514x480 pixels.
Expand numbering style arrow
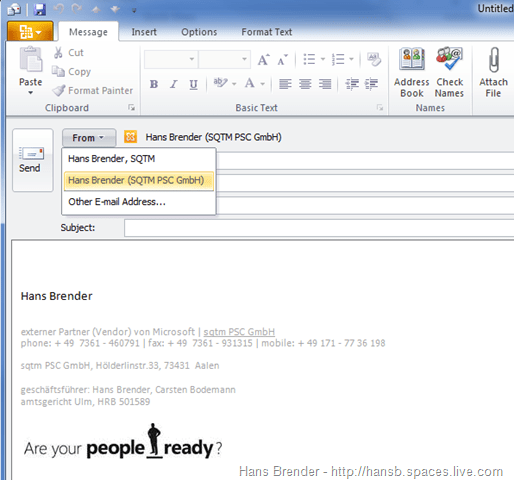[351, 59]
